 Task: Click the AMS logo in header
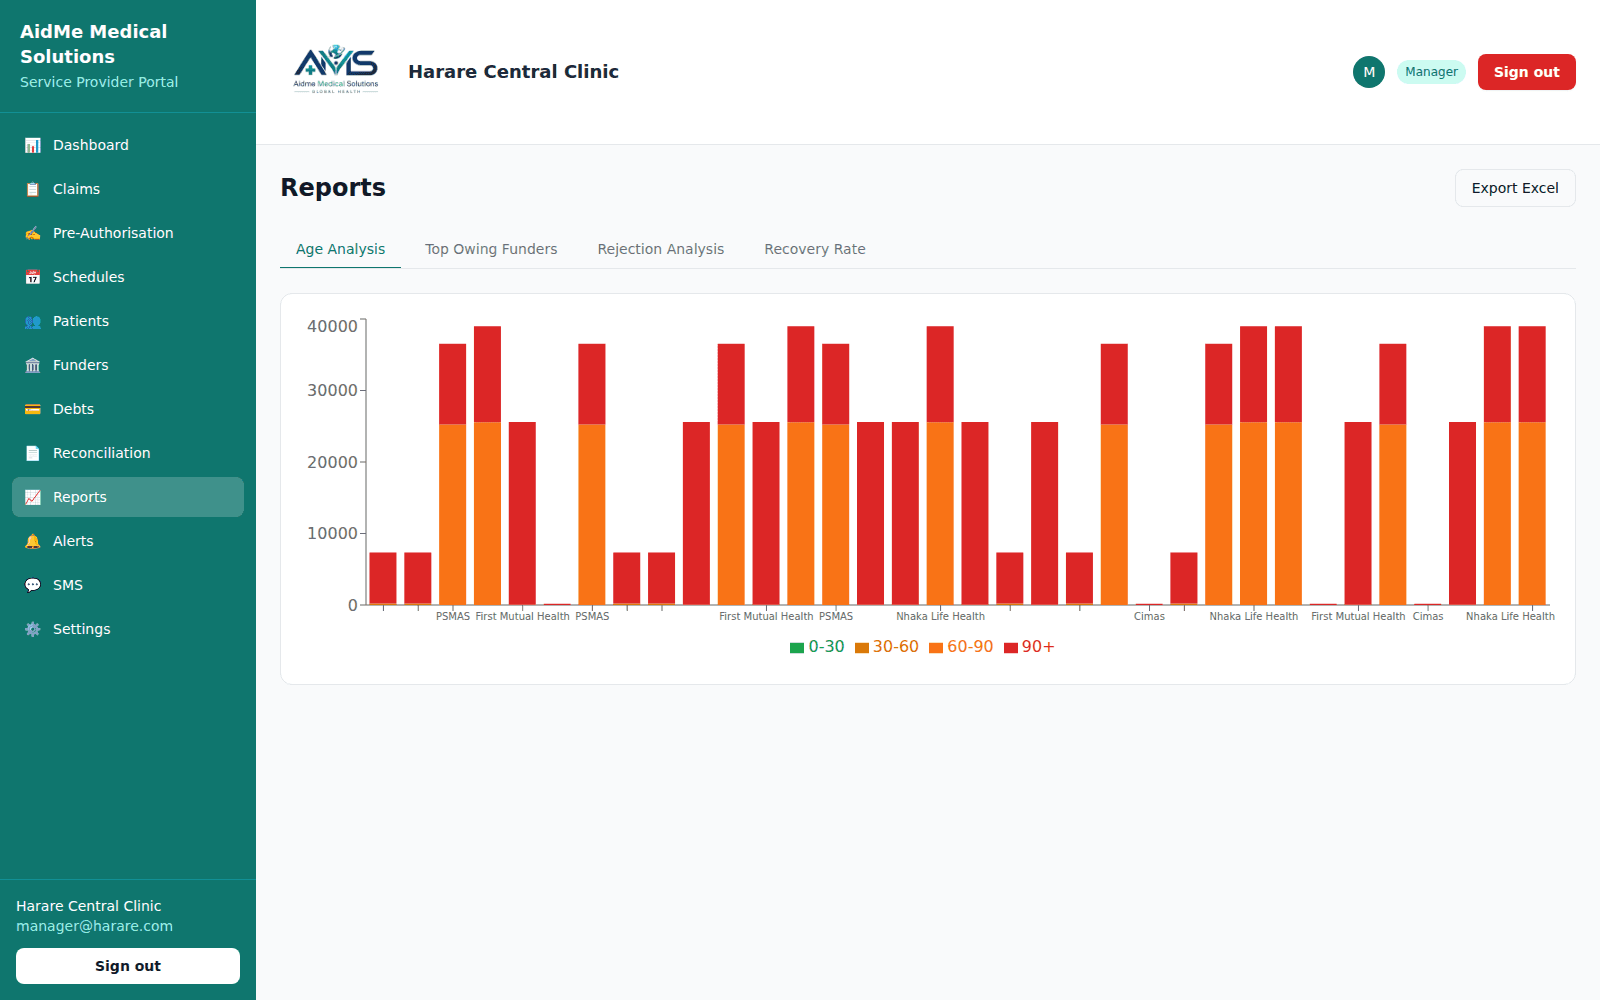(x=336, y=70)
